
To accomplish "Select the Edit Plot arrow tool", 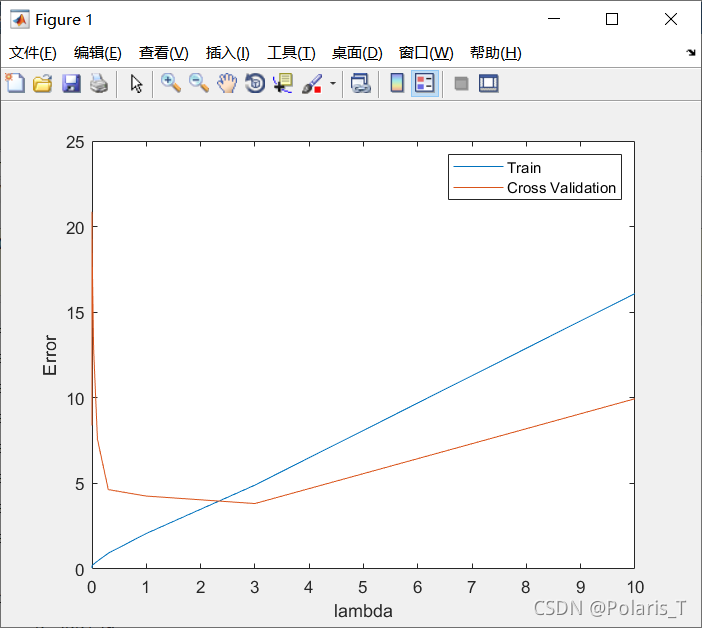I will tap(136, 84).
